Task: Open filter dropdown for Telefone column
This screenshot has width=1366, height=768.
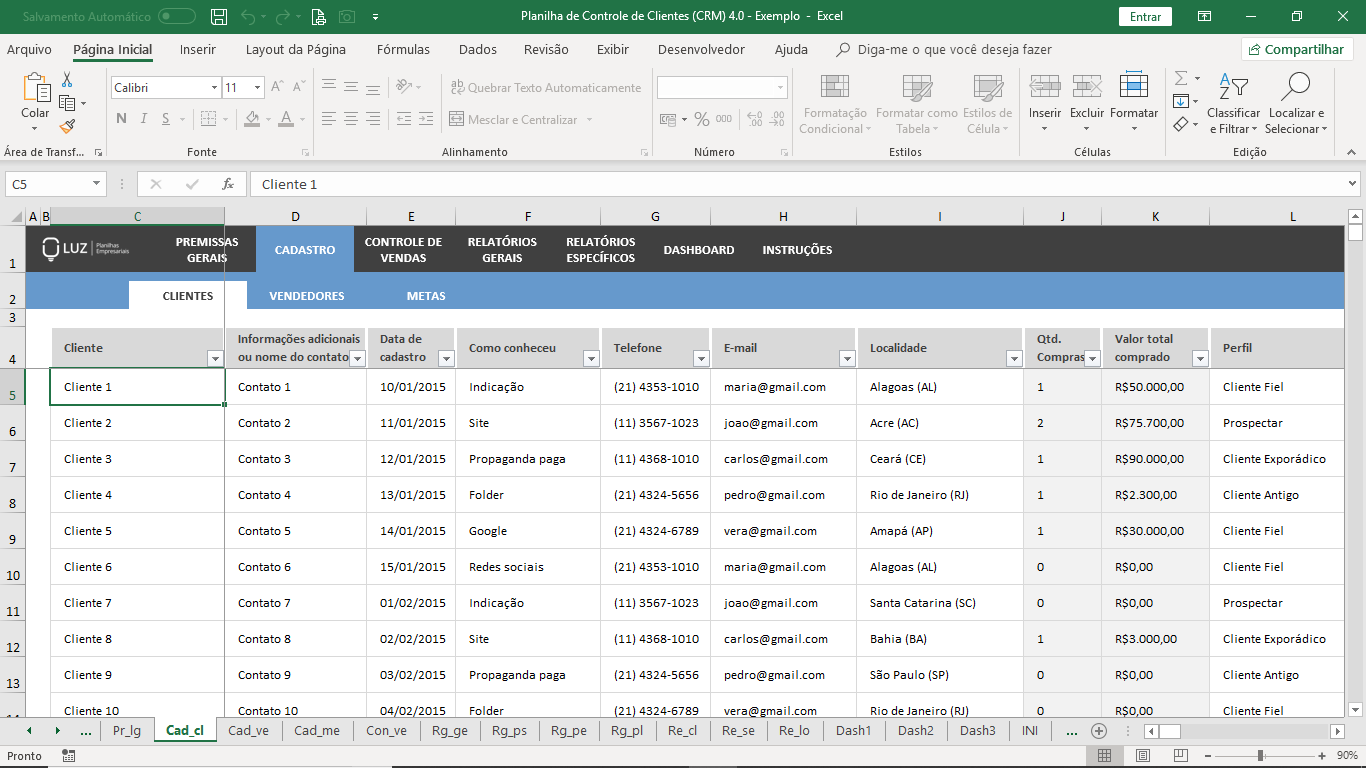Action: [700, 358]
